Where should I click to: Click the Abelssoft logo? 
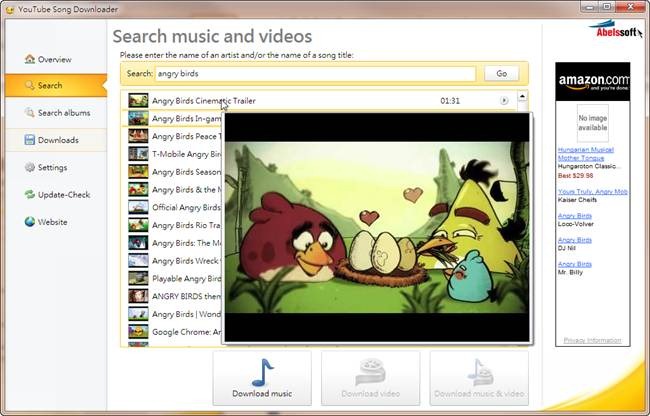tap(616, 30)
